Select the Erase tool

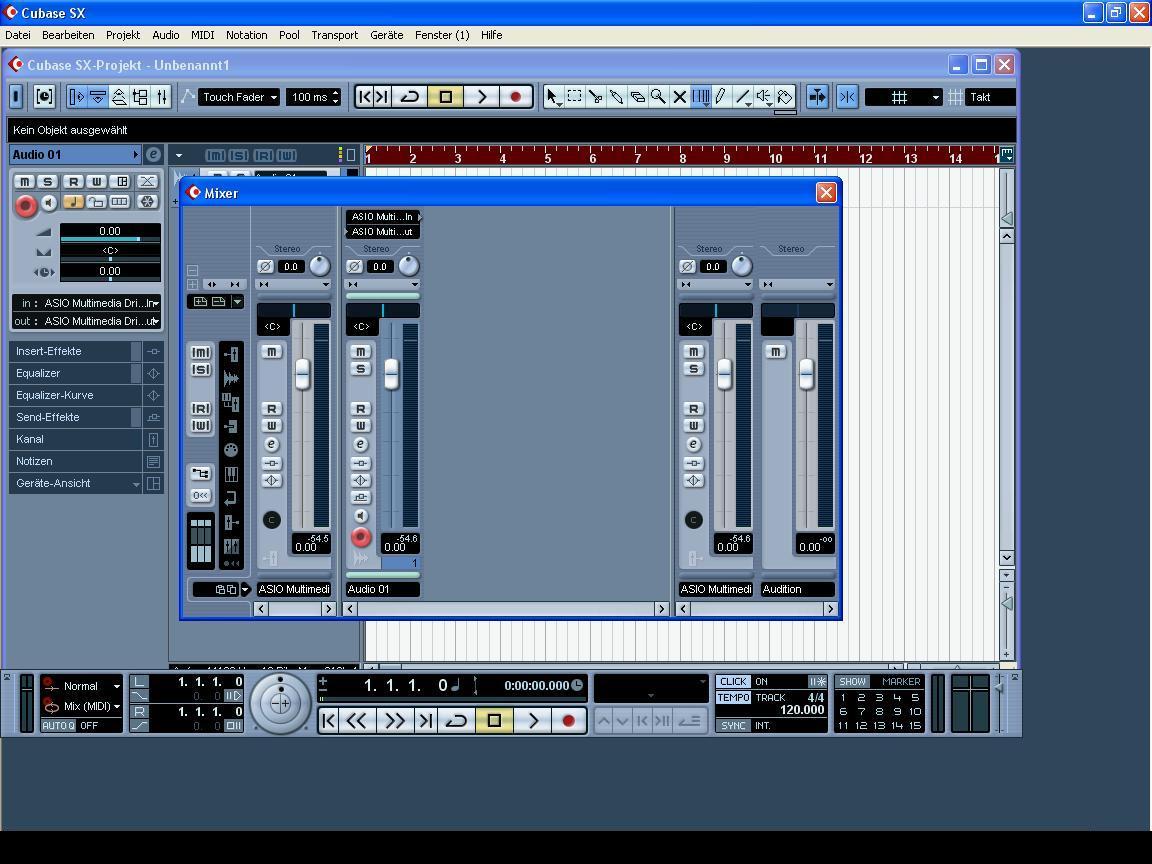(x=638, y=96)
